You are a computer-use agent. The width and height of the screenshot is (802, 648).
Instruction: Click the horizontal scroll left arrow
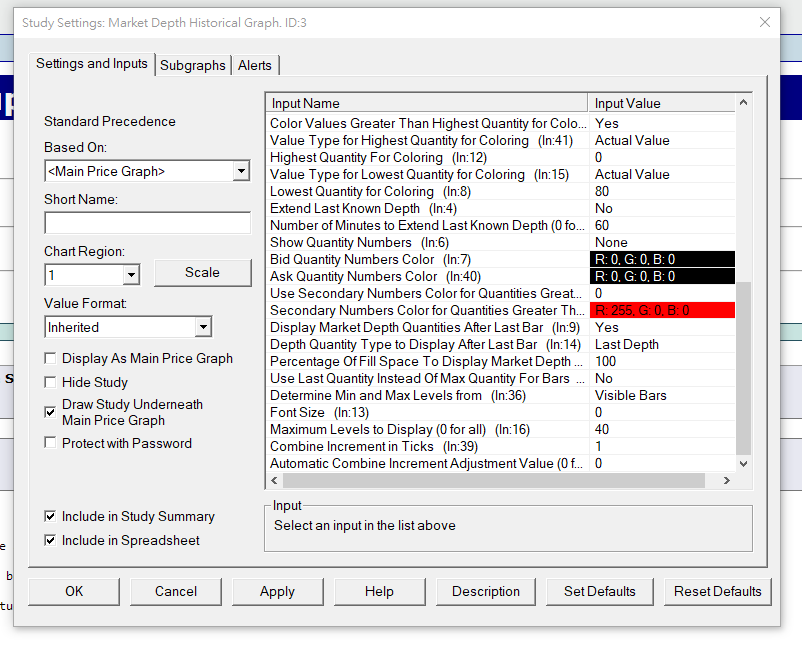pyautogui.click(x=275, y=480)
